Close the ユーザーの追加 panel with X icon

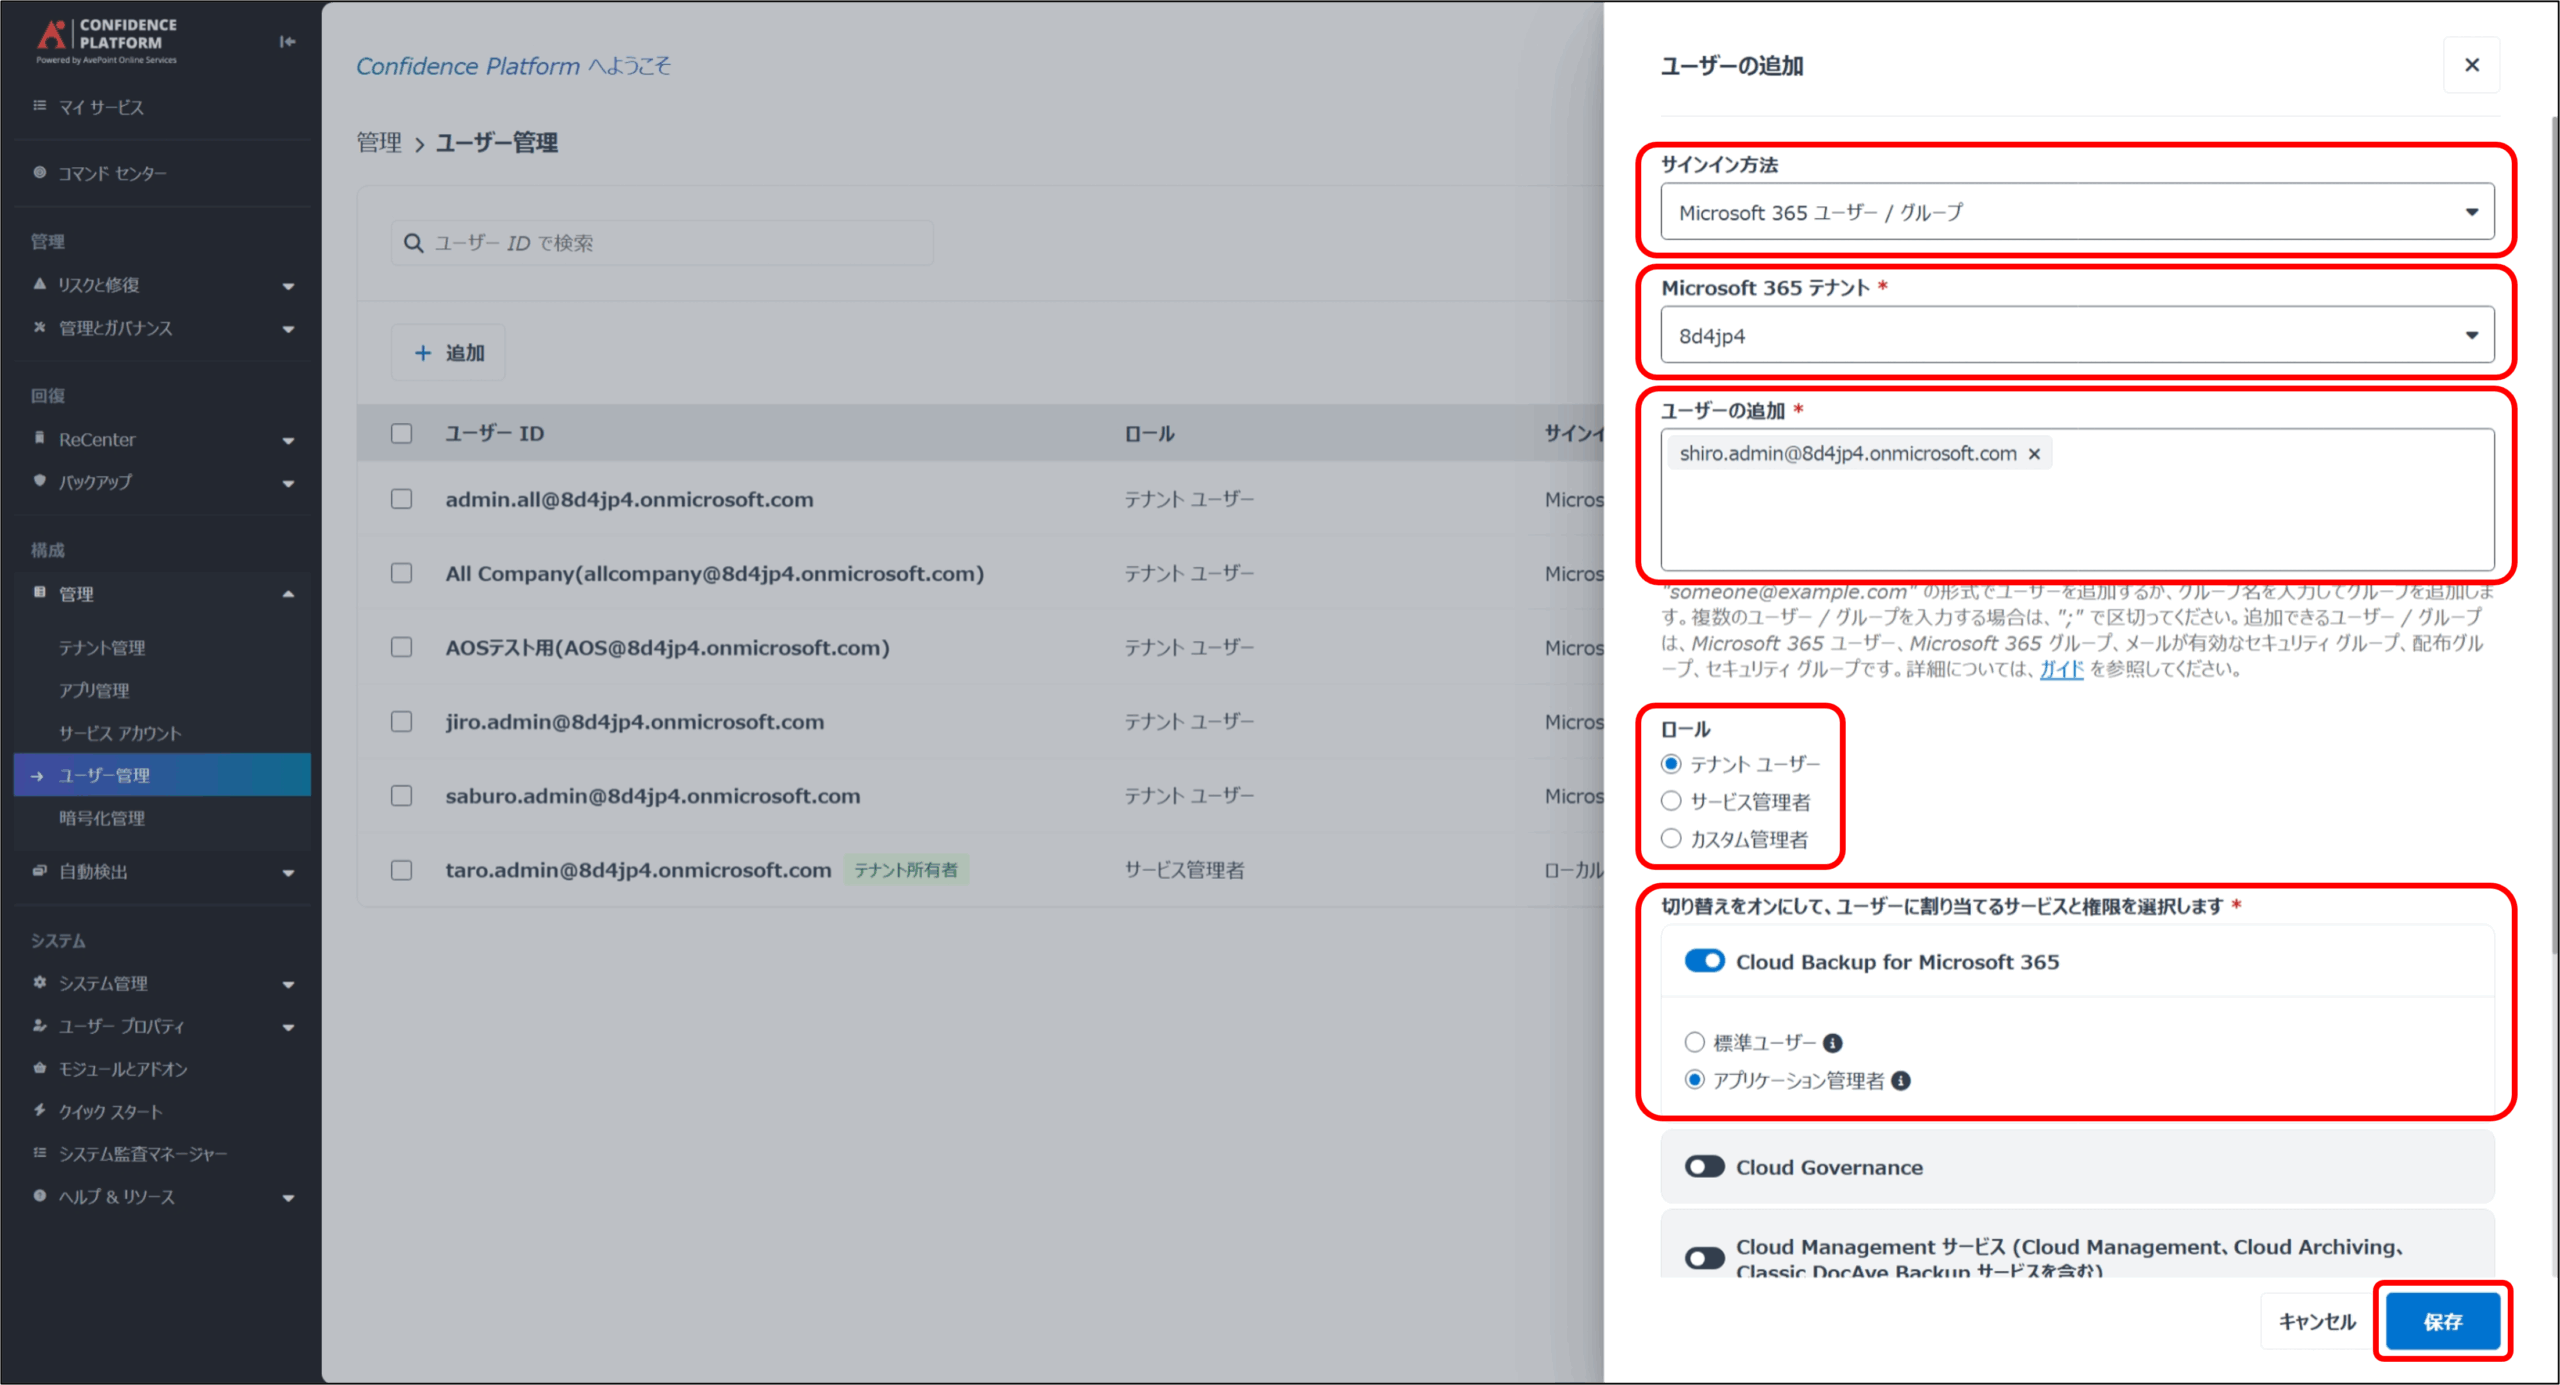[2471, 65]
